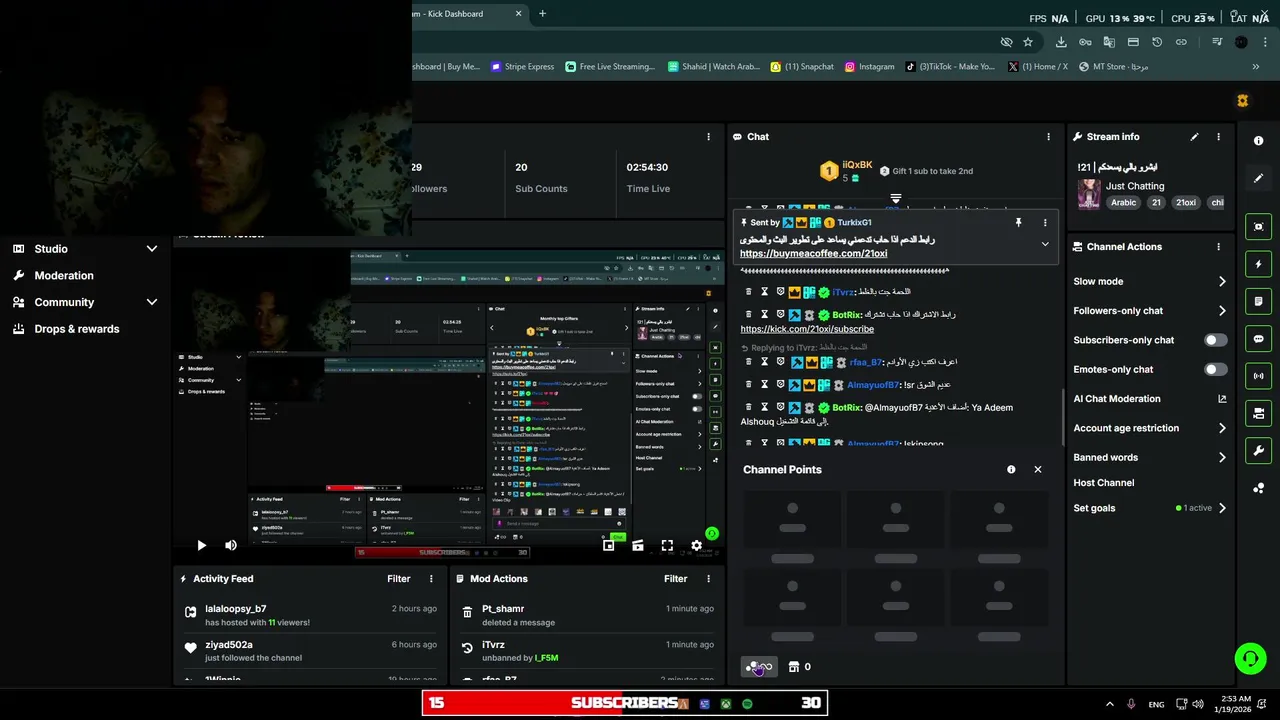Open the Channel Actions panel options menu
Image resolution: width=1280 pixels, height=720 pixels.
[x=1218, y=247]
